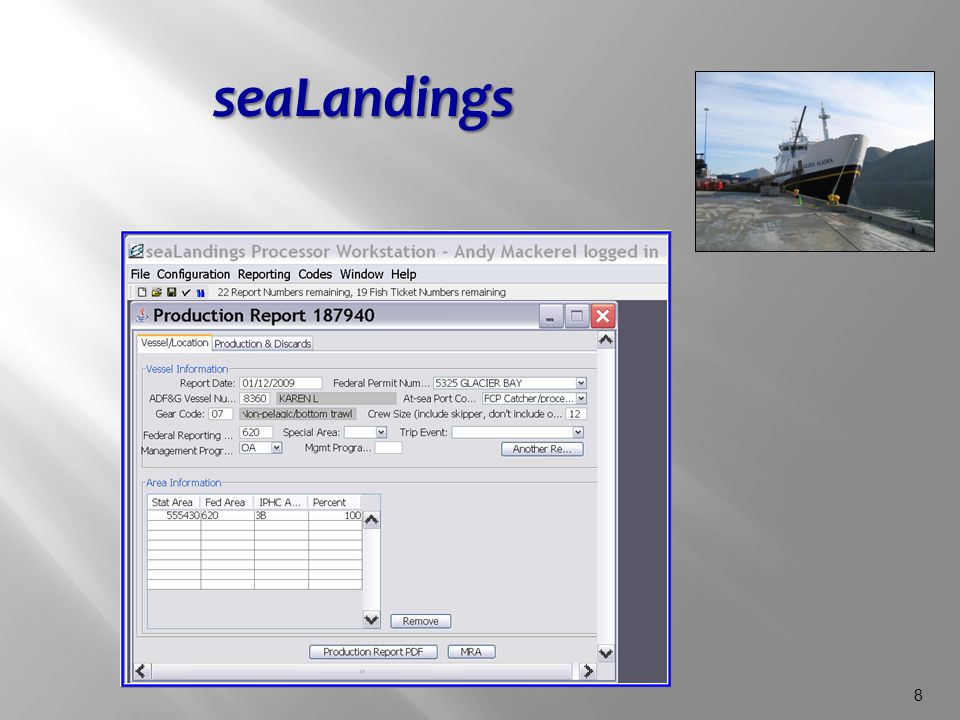
Task: Click the blue binoculars search toolbar icon
Action: click(x=200, y=293)
